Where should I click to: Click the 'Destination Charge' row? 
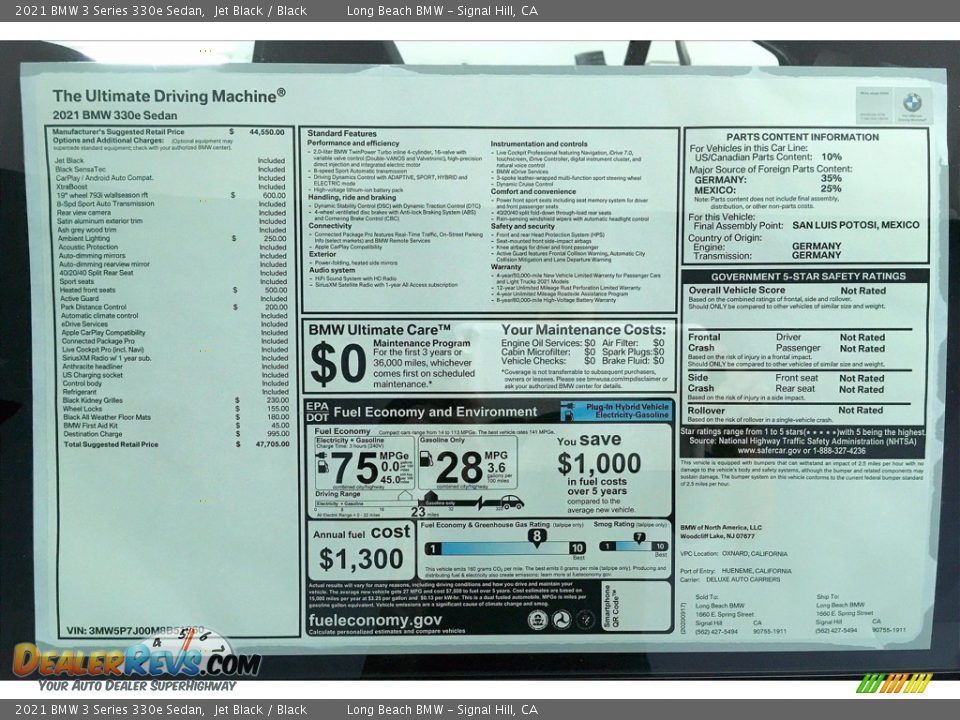[x=176, y=434]
